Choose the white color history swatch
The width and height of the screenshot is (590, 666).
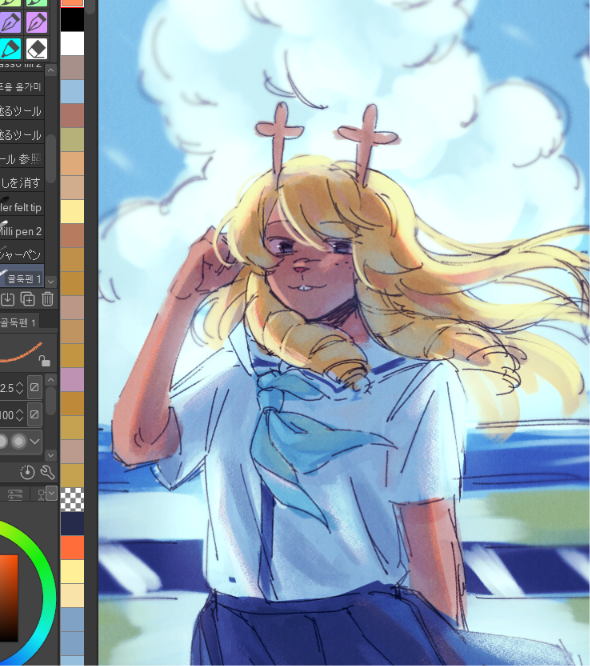point(72,44)
